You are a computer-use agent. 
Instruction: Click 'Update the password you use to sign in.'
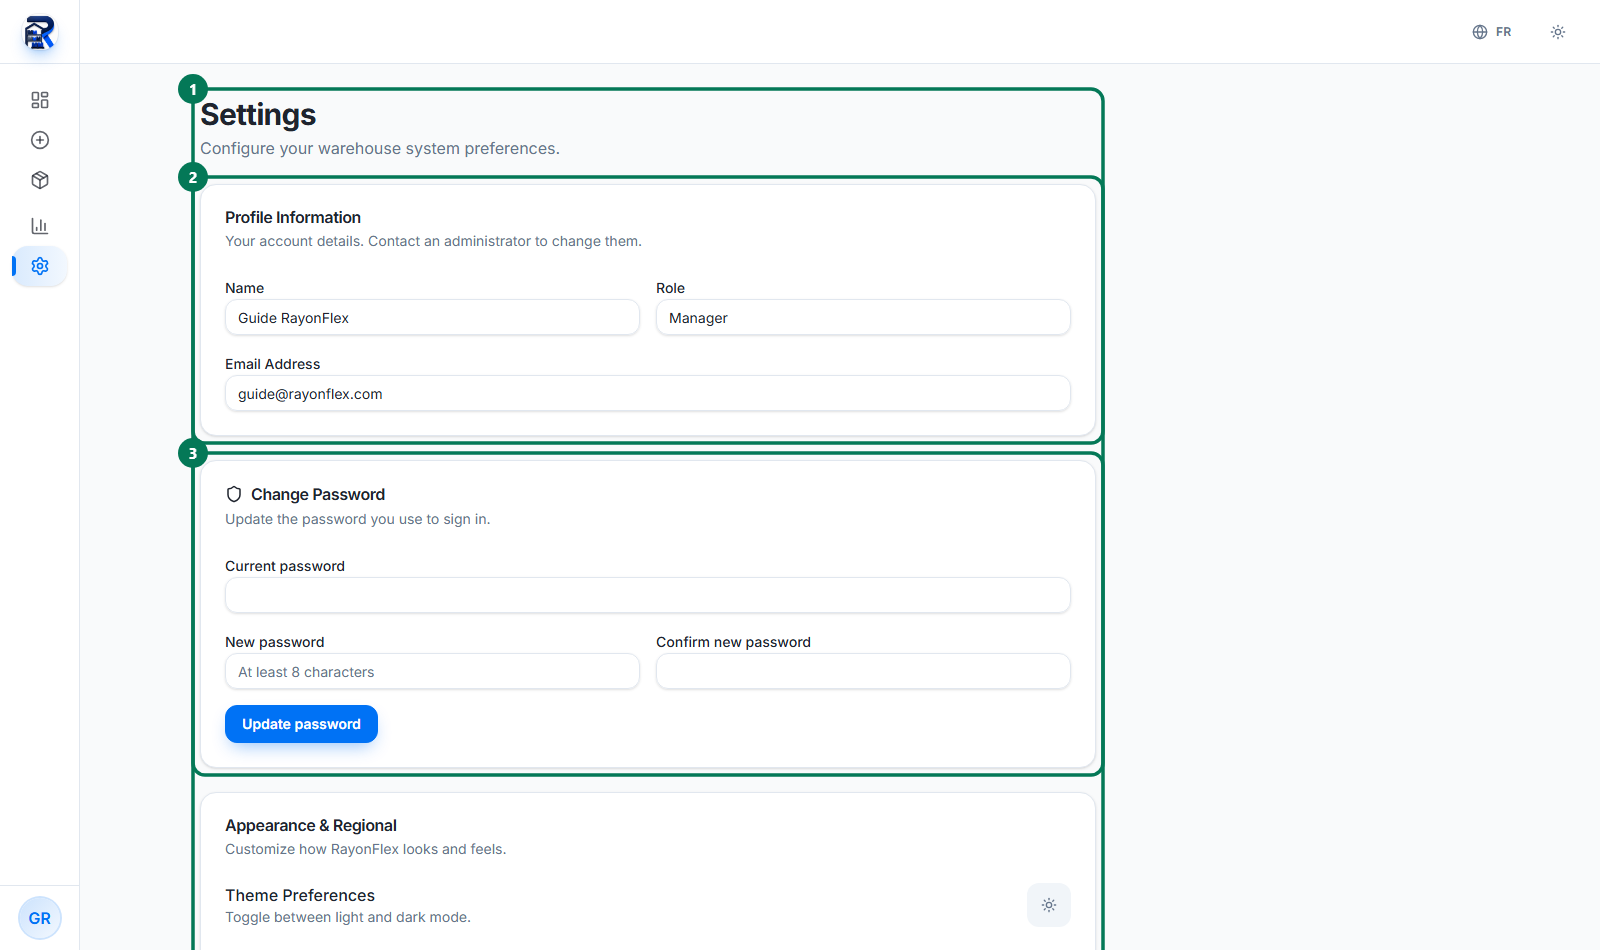click(358, 519)
